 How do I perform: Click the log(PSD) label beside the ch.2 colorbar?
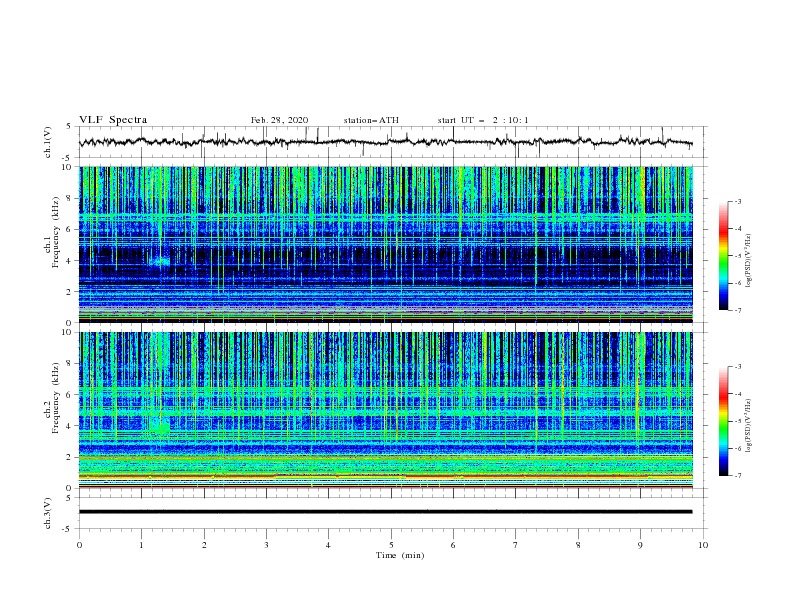tap(749, 426)
